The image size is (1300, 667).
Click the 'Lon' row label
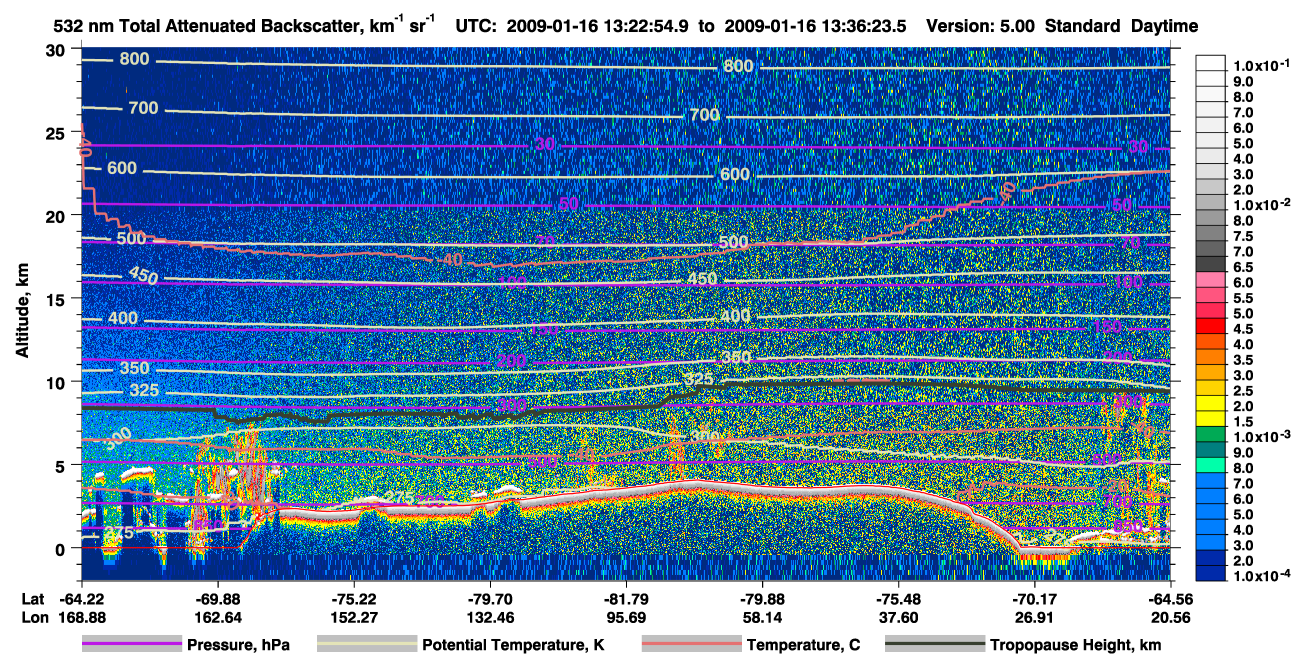point(33,617)
